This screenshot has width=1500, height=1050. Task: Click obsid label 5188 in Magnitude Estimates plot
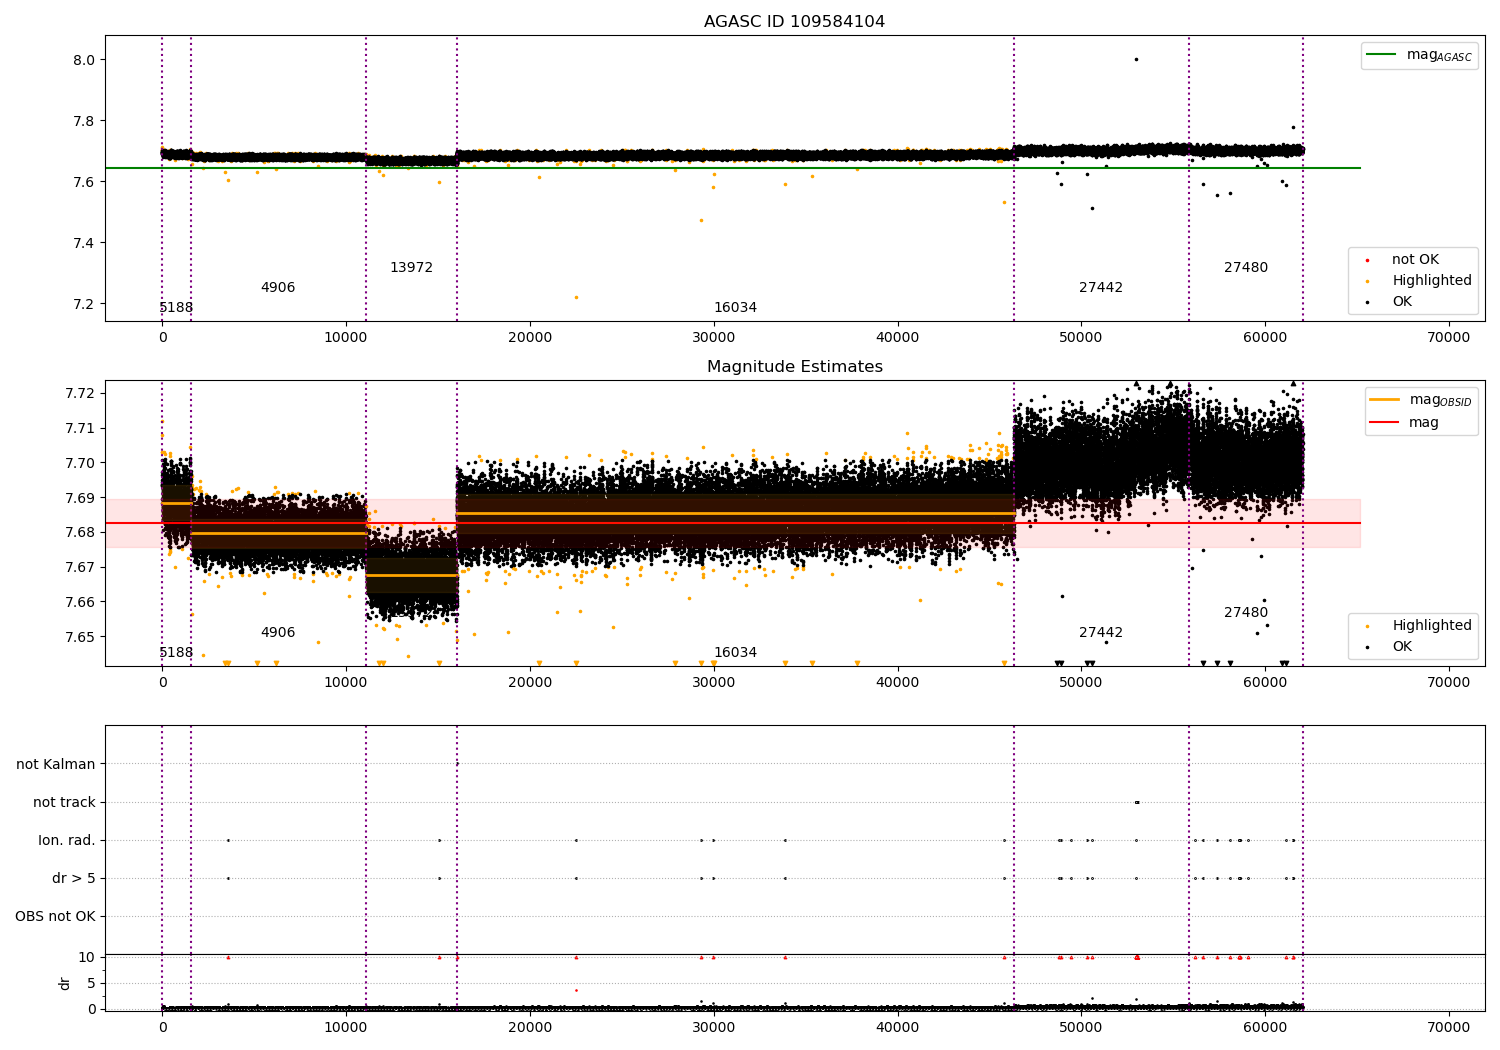tap(176, 653)
